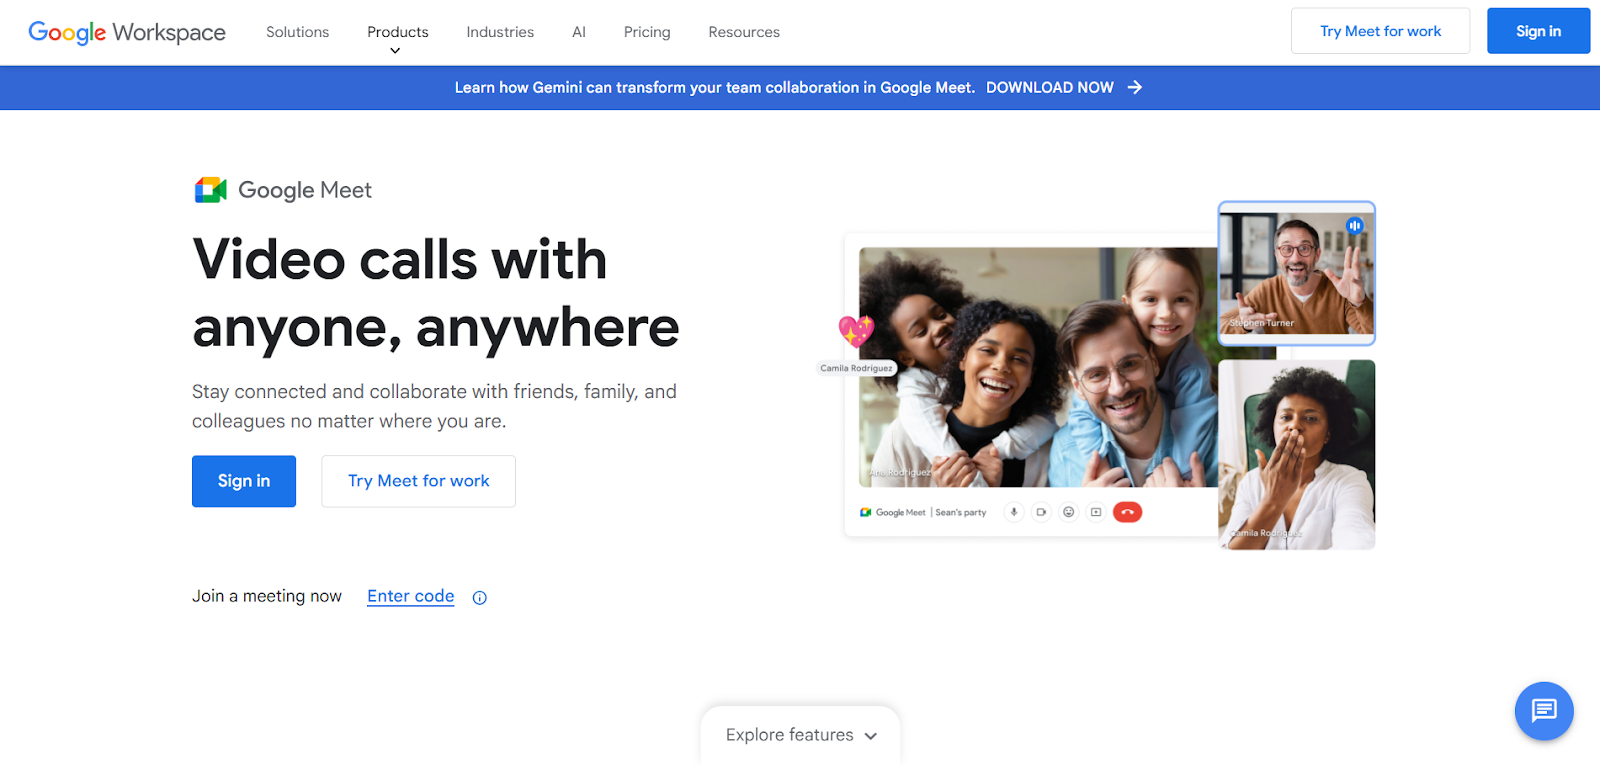Click the DOWNLOAD NOW banner link
Viewport: 1600px width, 765px height.
click(1050, 88)
